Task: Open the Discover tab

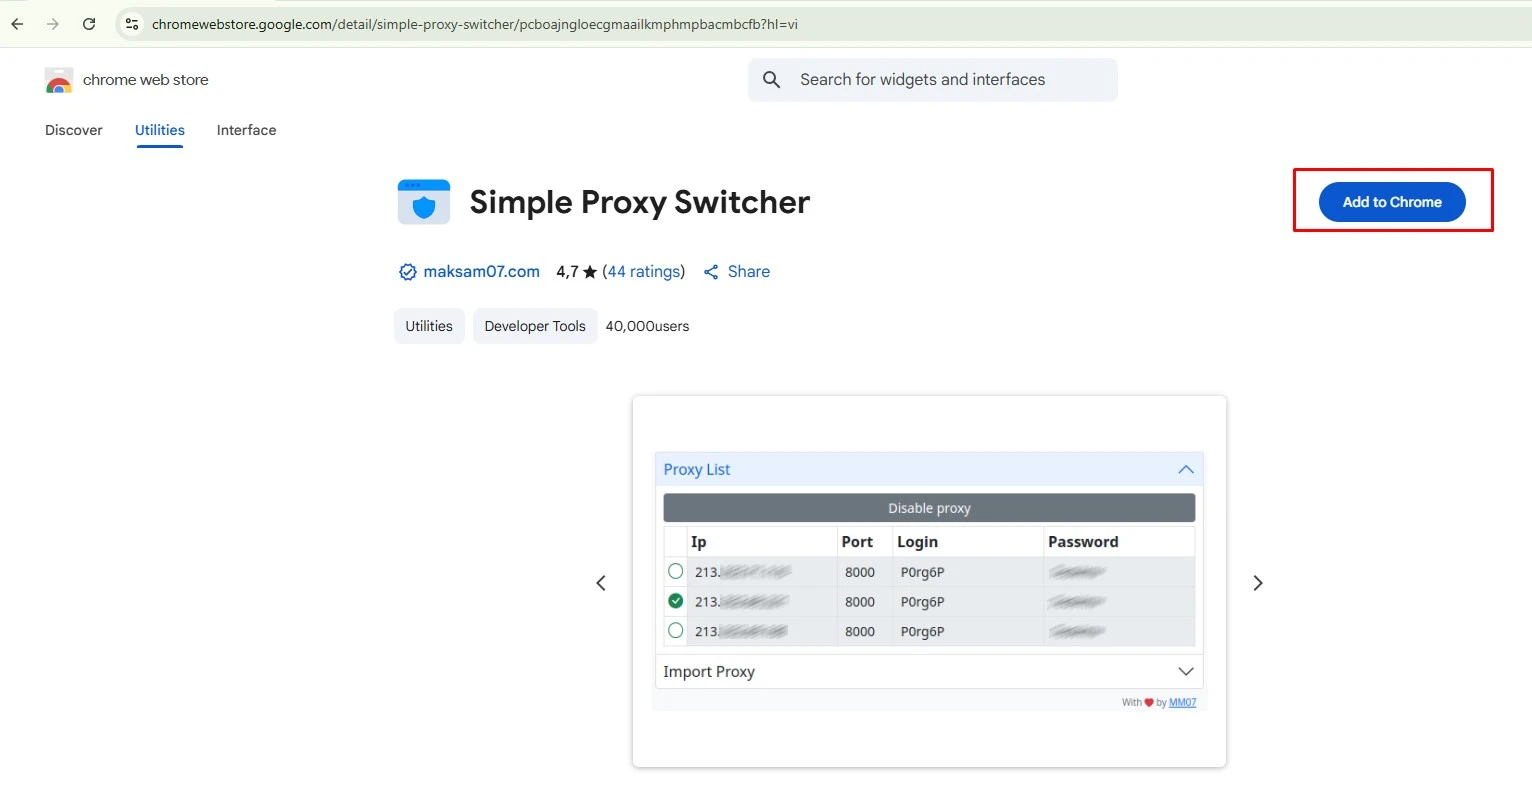Action: pos(74,130)
